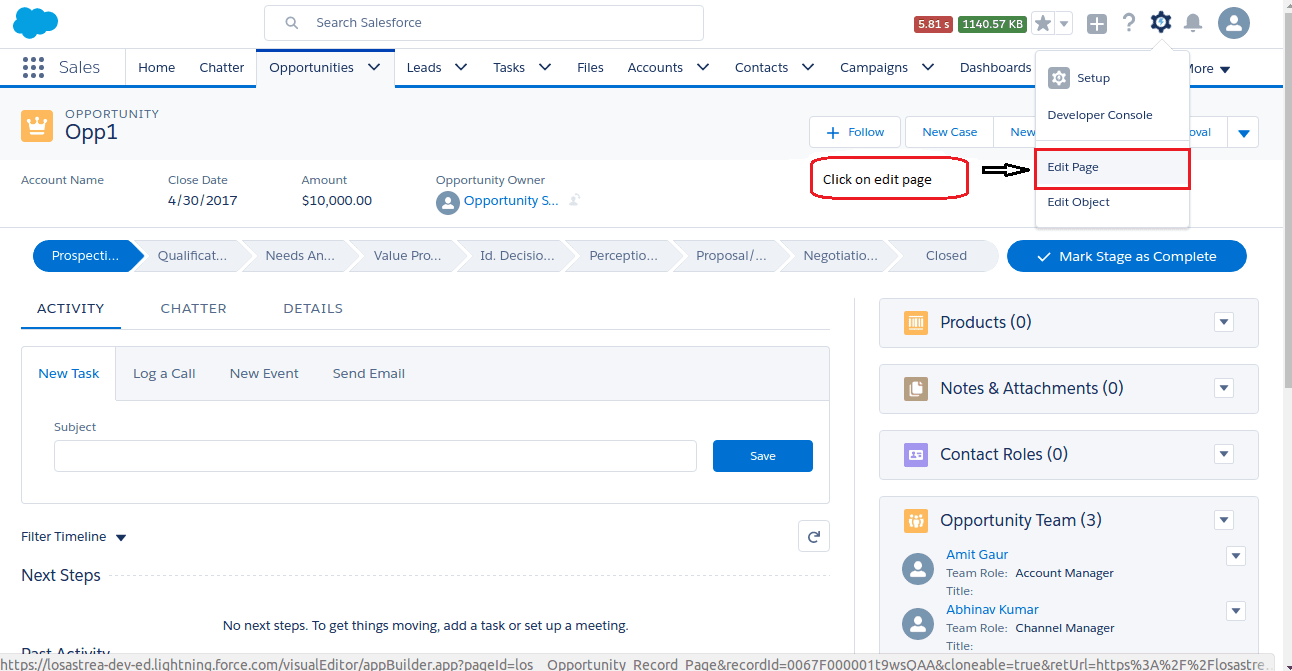Click the New Case button
Viewport: 1292px width, 671px height.
[x=949, y=132]
